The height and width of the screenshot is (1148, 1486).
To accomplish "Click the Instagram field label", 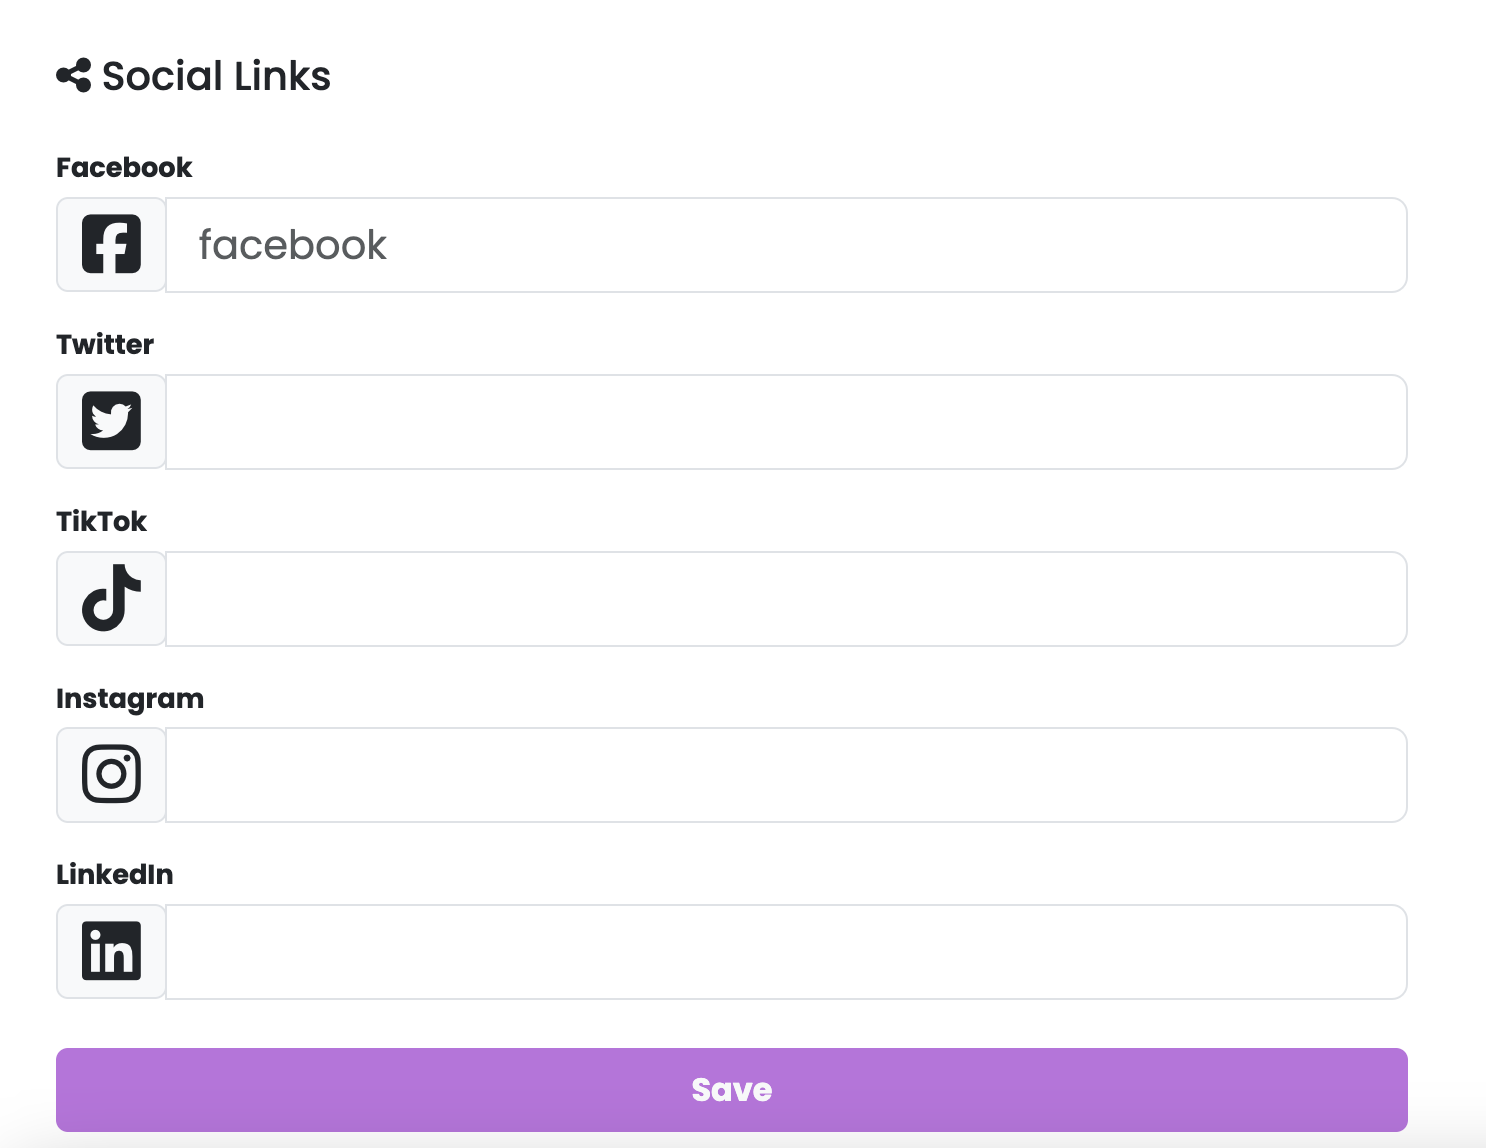I will 130,698.
